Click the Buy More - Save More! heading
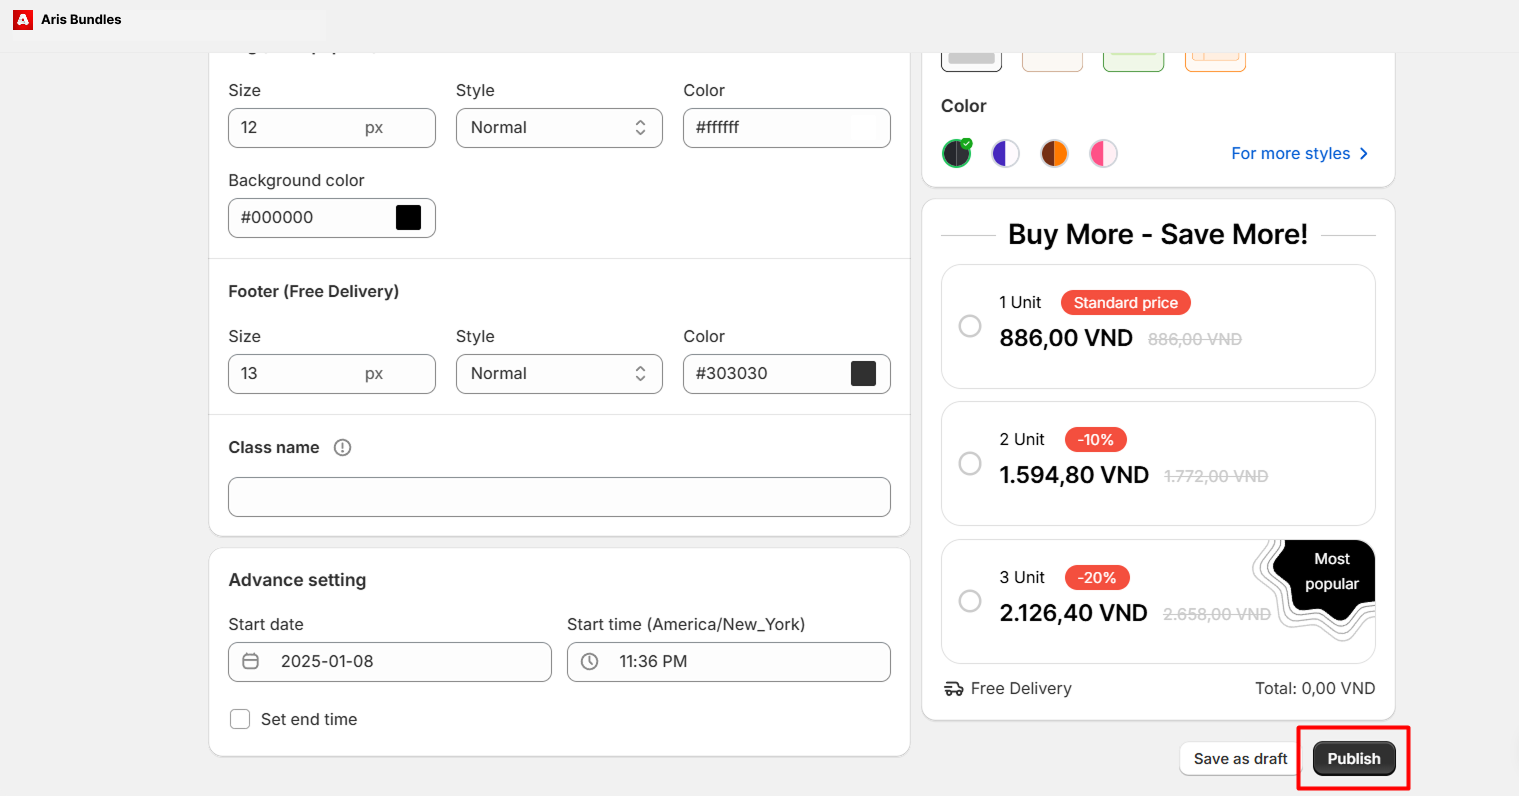This screenshot has width=1519, height=796. (1158, 234)
